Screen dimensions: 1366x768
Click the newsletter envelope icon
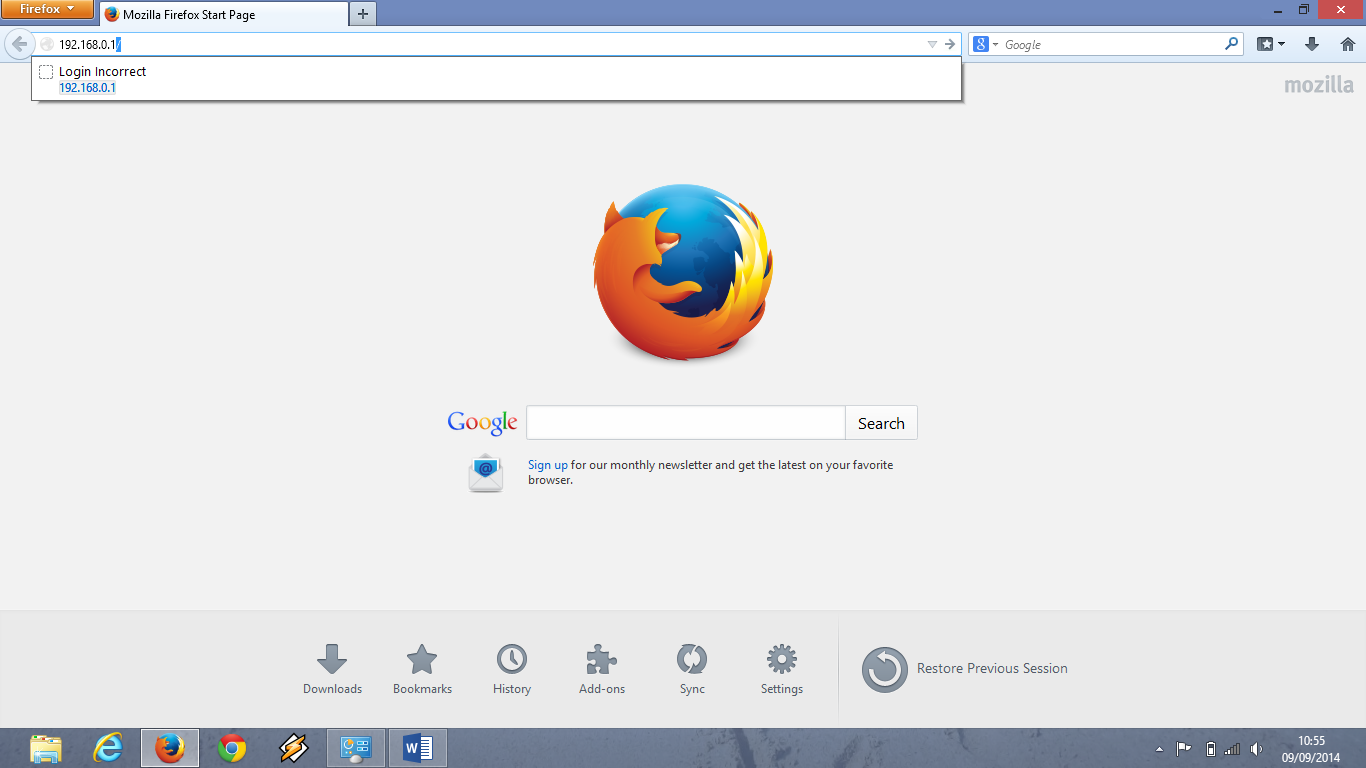pyautogui.click(x=486, y=472)
